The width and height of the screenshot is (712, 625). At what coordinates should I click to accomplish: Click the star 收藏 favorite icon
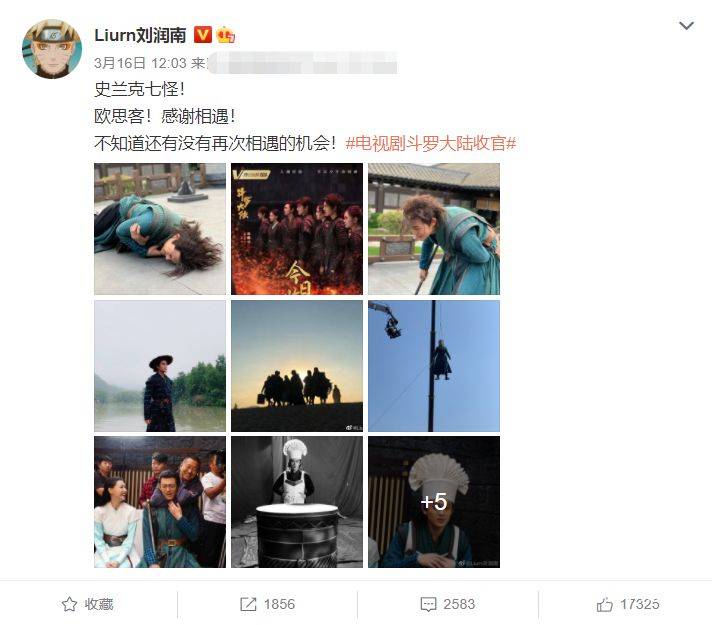point(69,604)
